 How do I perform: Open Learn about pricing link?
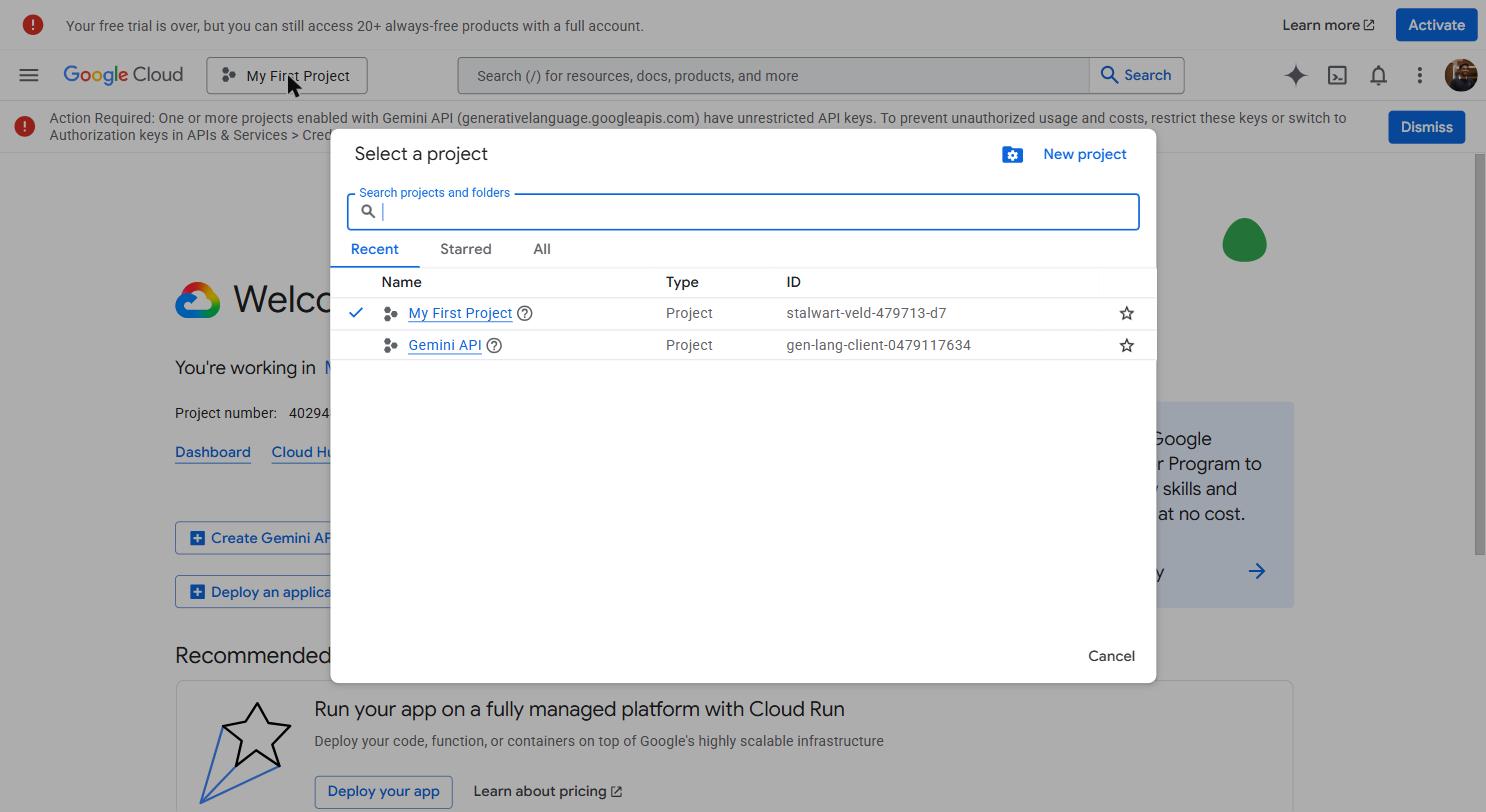point(548,791)
